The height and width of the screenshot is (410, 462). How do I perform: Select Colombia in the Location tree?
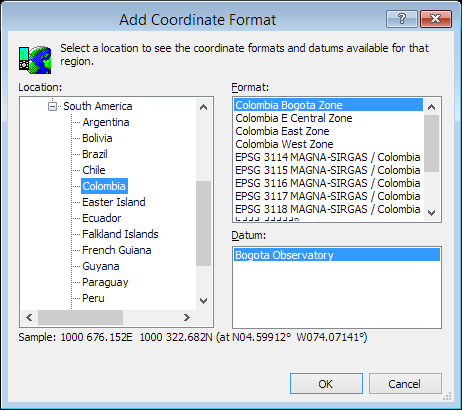(x=104, y=186)
